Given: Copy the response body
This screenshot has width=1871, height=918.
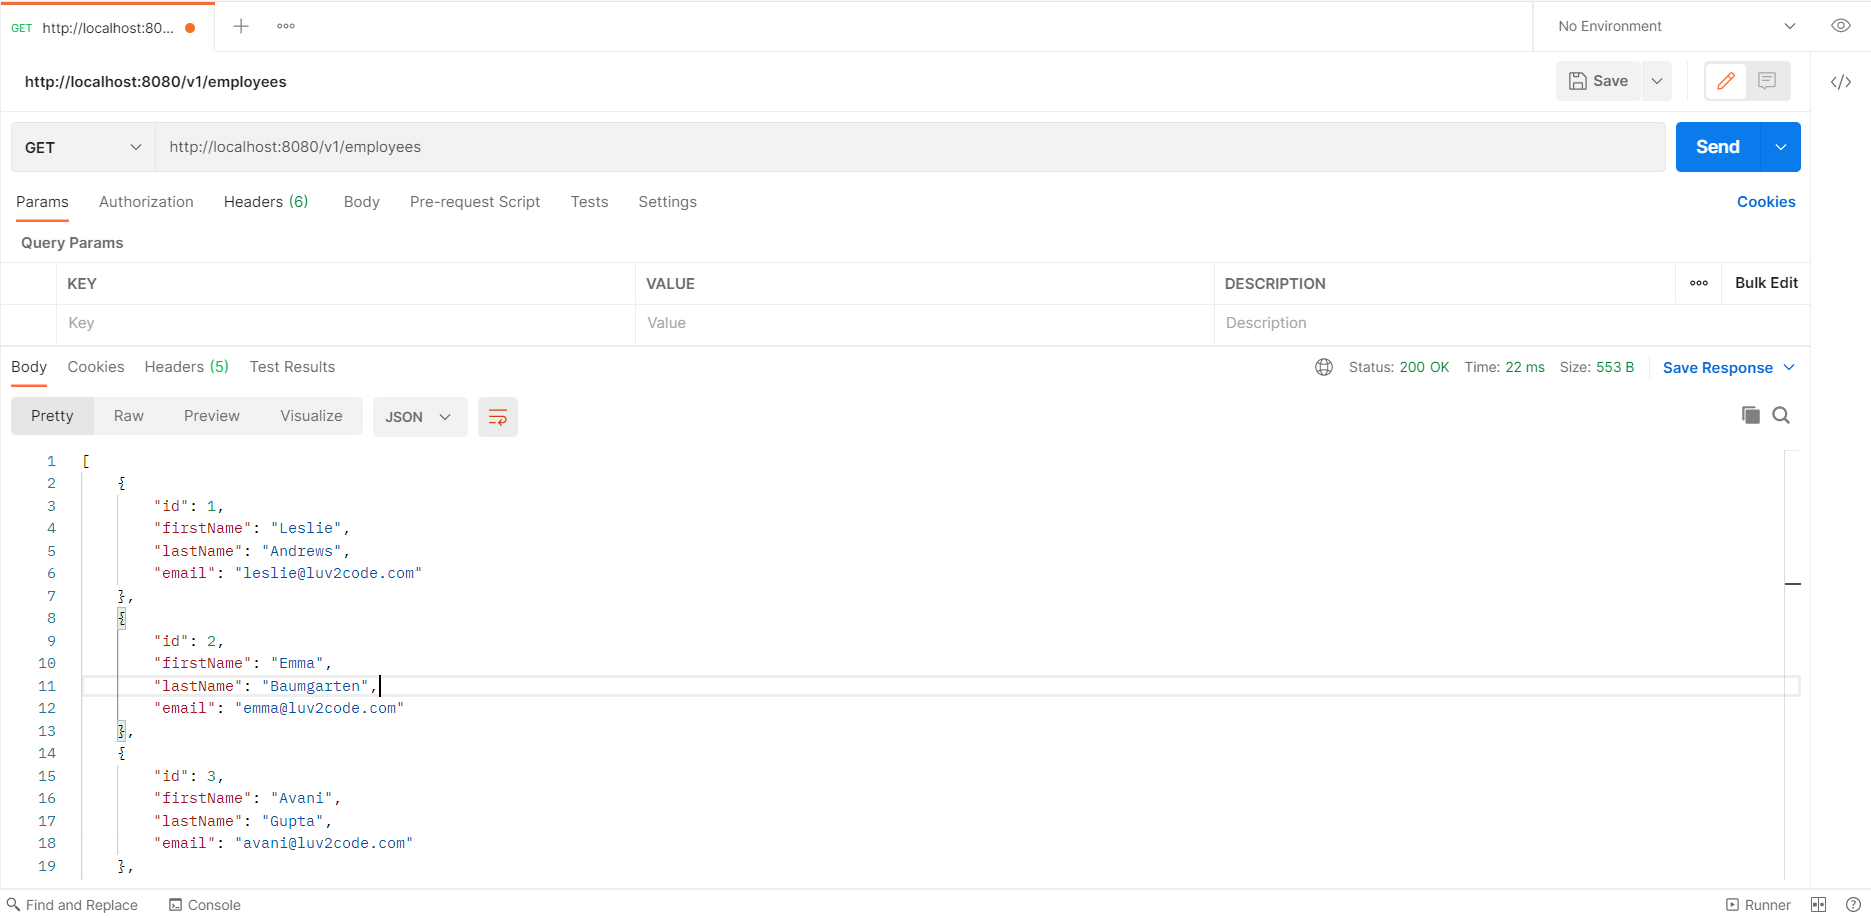Looking at the screenshot, I should pyautogui.click(x=1750, y=414).
